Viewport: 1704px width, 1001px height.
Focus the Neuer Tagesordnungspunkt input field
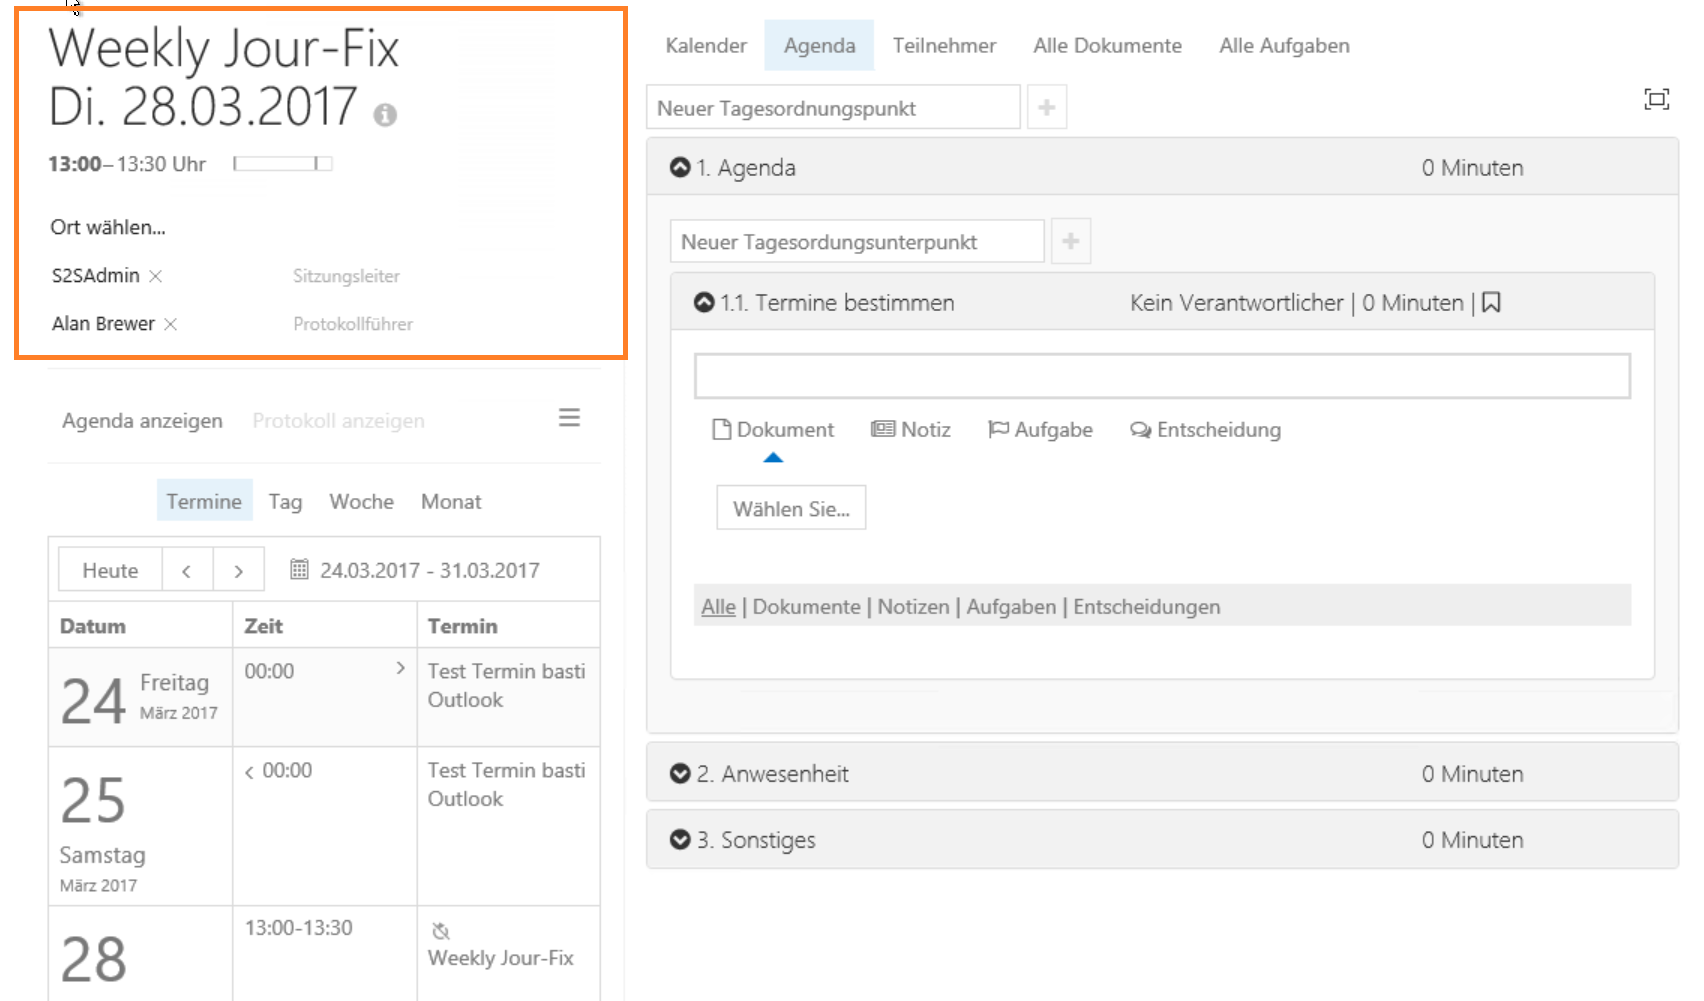click(833, 107)
